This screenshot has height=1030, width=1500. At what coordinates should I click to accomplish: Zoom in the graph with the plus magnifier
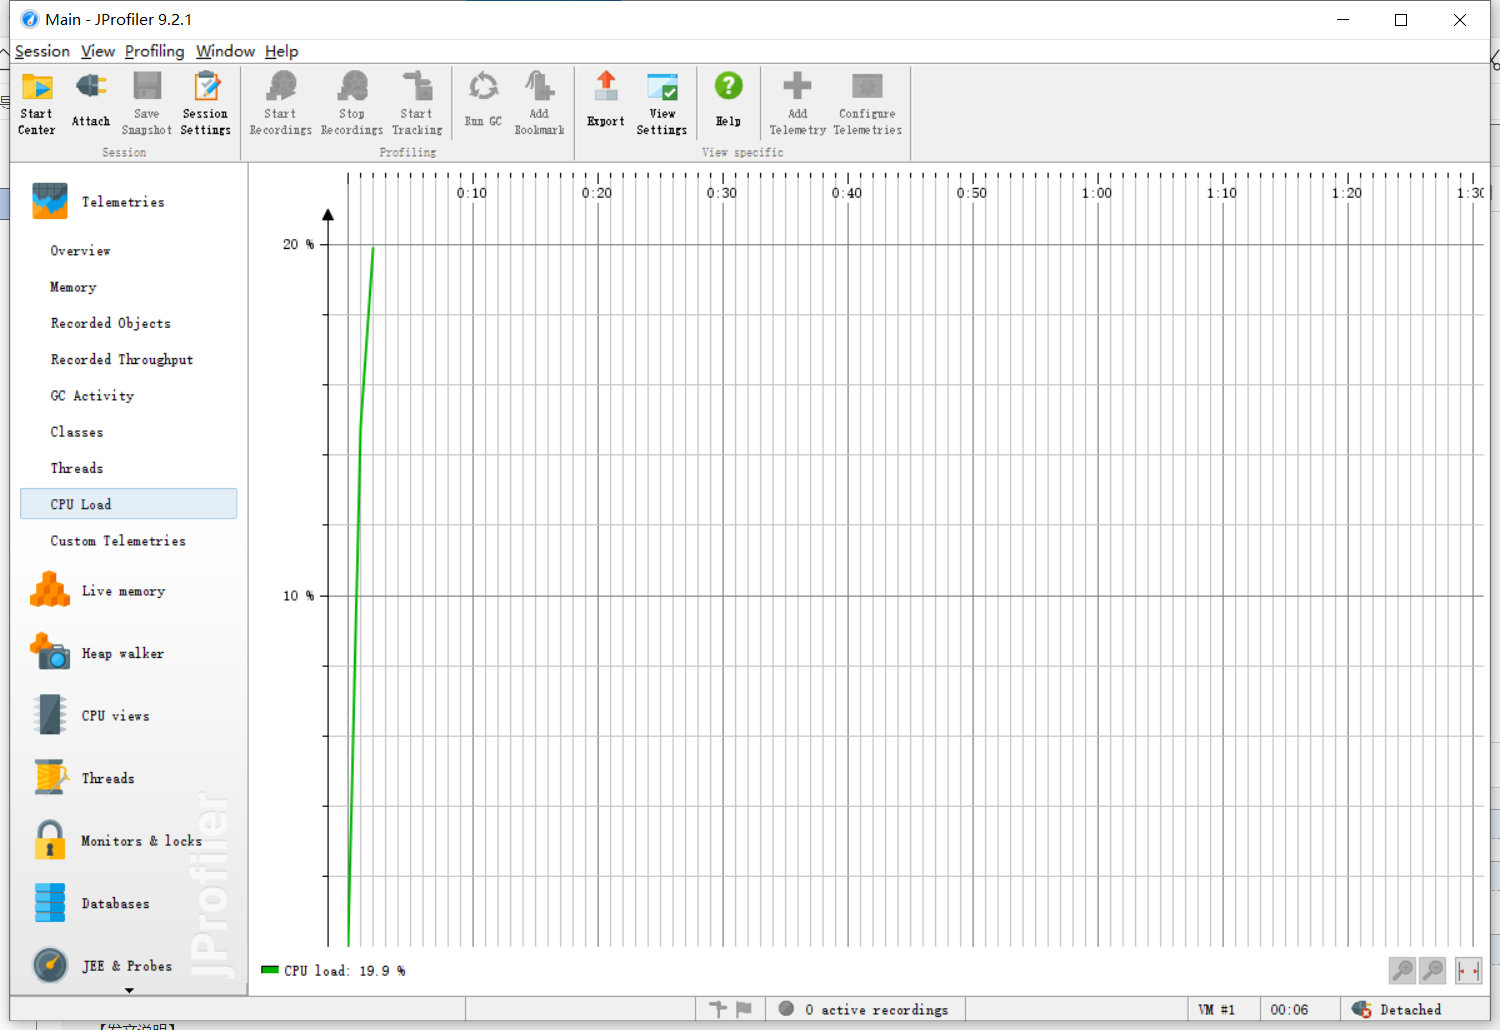click(1403, 970)
